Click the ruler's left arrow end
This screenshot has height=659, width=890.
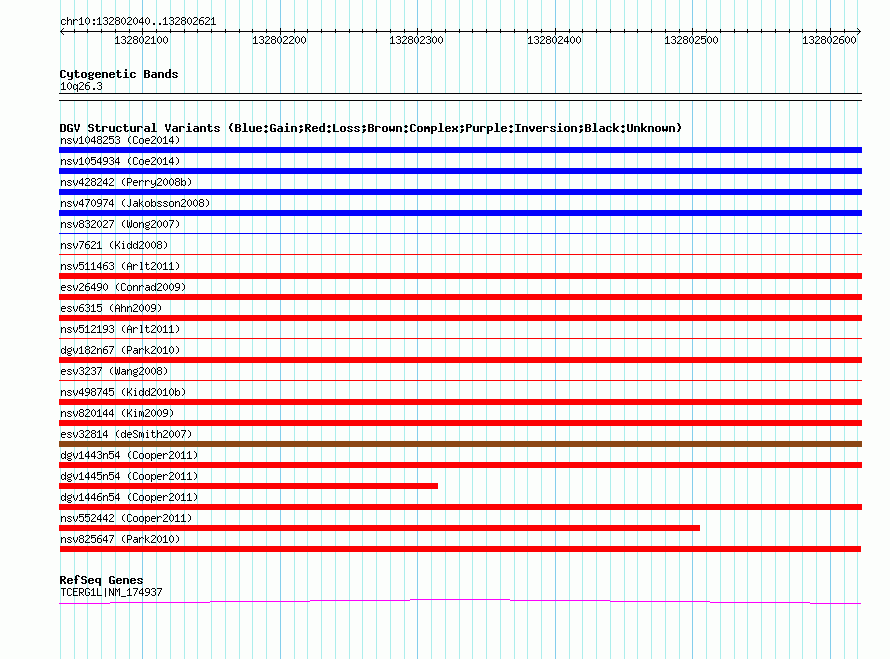(x=62, y=32)
